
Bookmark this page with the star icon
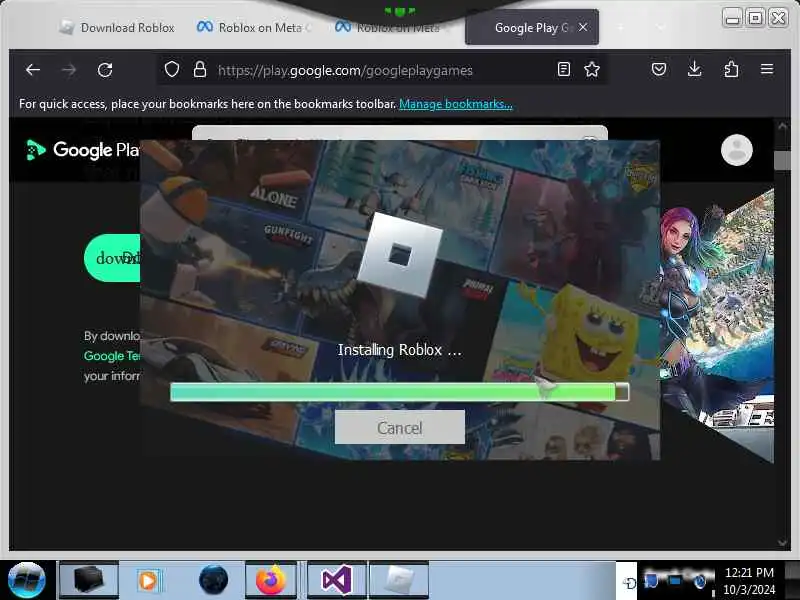[x=592, y=69]
